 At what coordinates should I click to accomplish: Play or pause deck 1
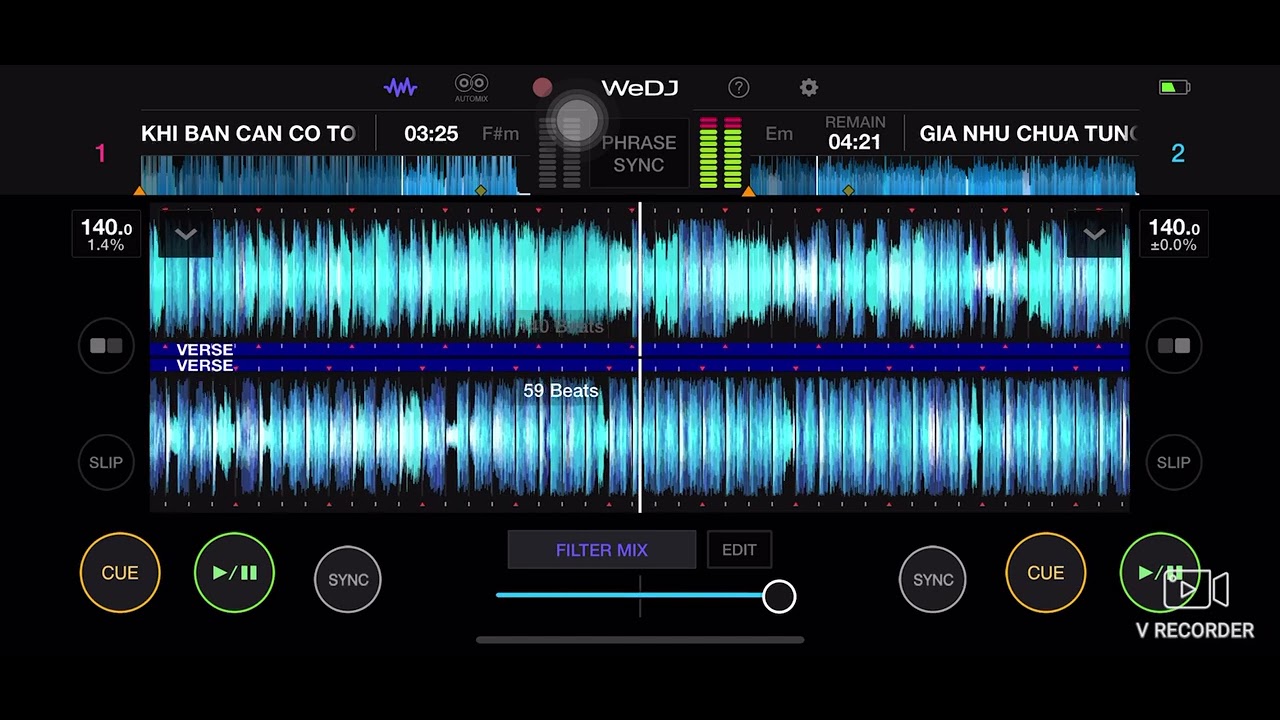tap(234, 573)
